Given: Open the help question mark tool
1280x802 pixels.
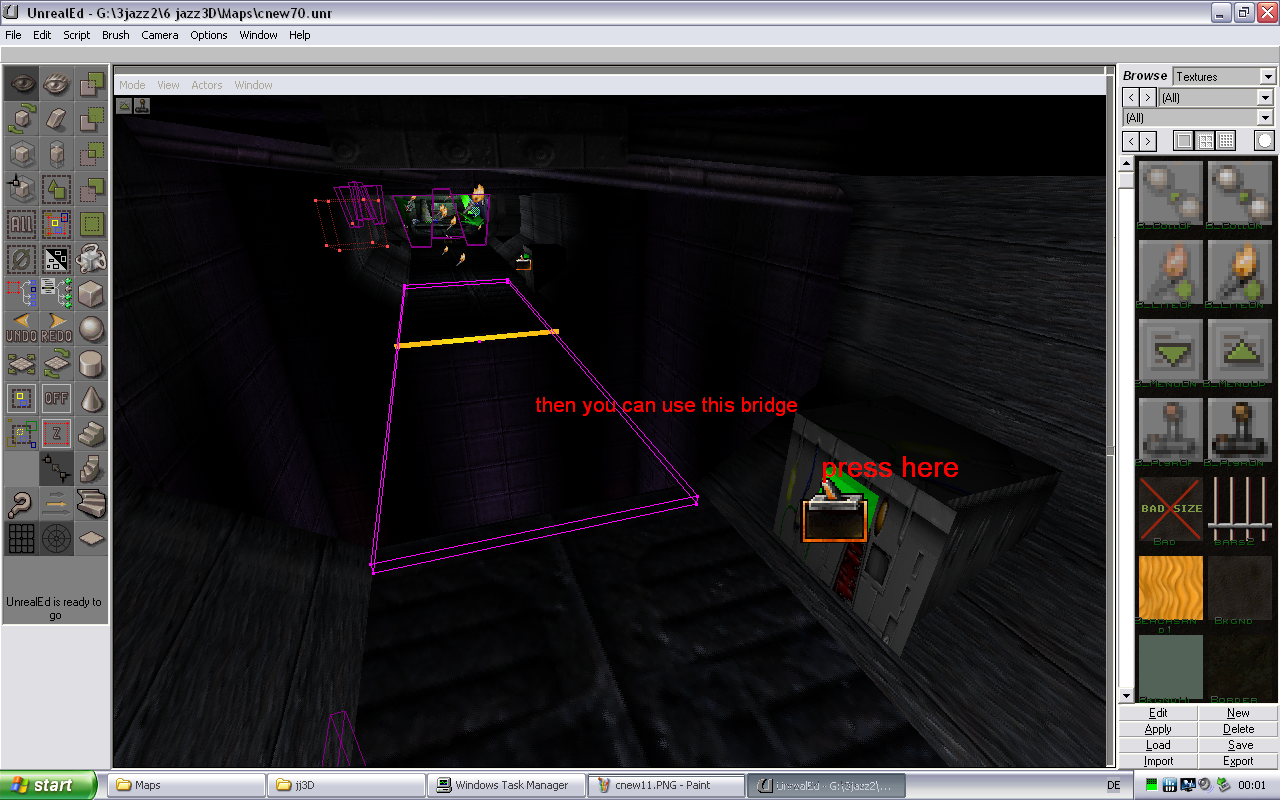Looking at the screenshot, I should pyautogui.click(x=22, y=503).
